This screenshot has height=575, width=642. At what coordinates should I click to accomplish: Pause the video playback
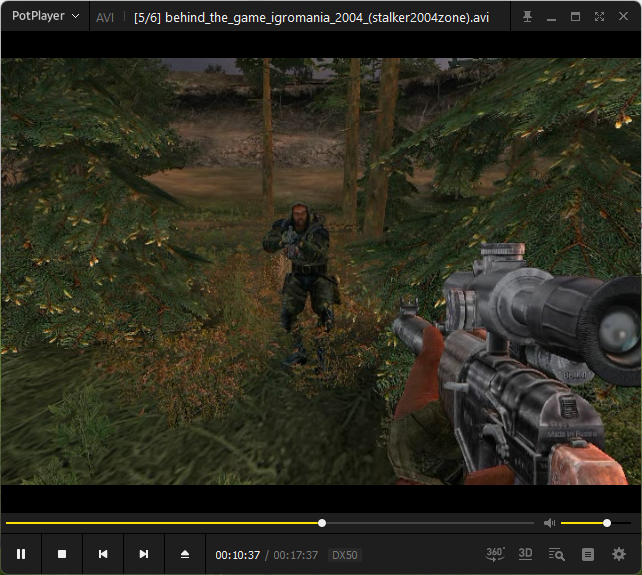click(x=21, y=554)
